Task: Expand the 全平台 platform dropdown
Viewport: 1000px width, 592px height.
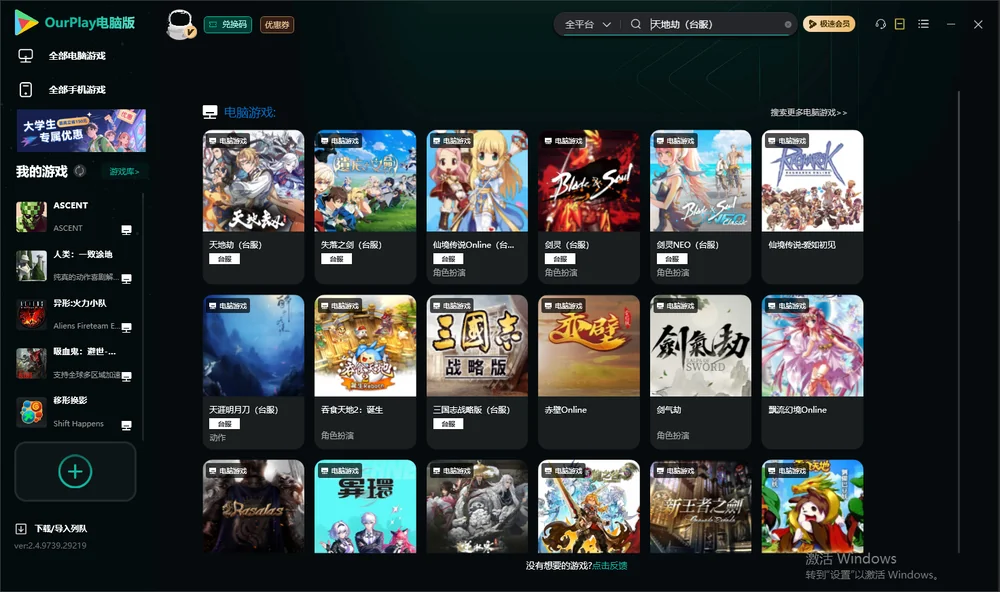Action: (x=587, y=24)
